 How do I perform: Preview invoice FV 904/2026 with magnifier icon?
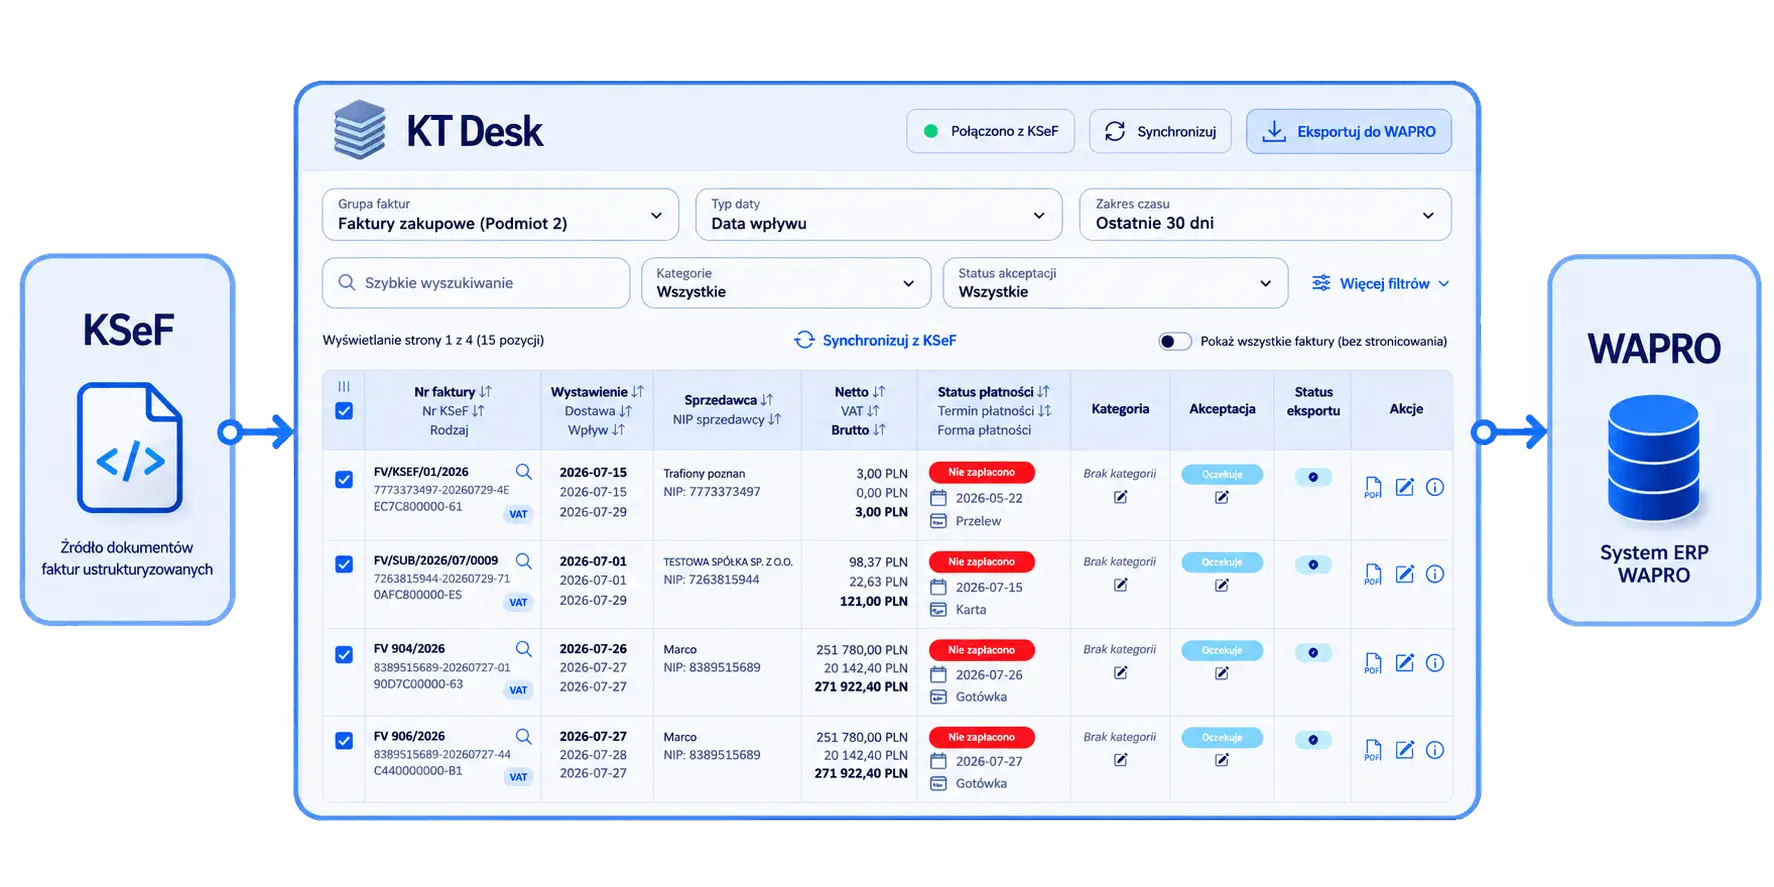click(523, 649)
